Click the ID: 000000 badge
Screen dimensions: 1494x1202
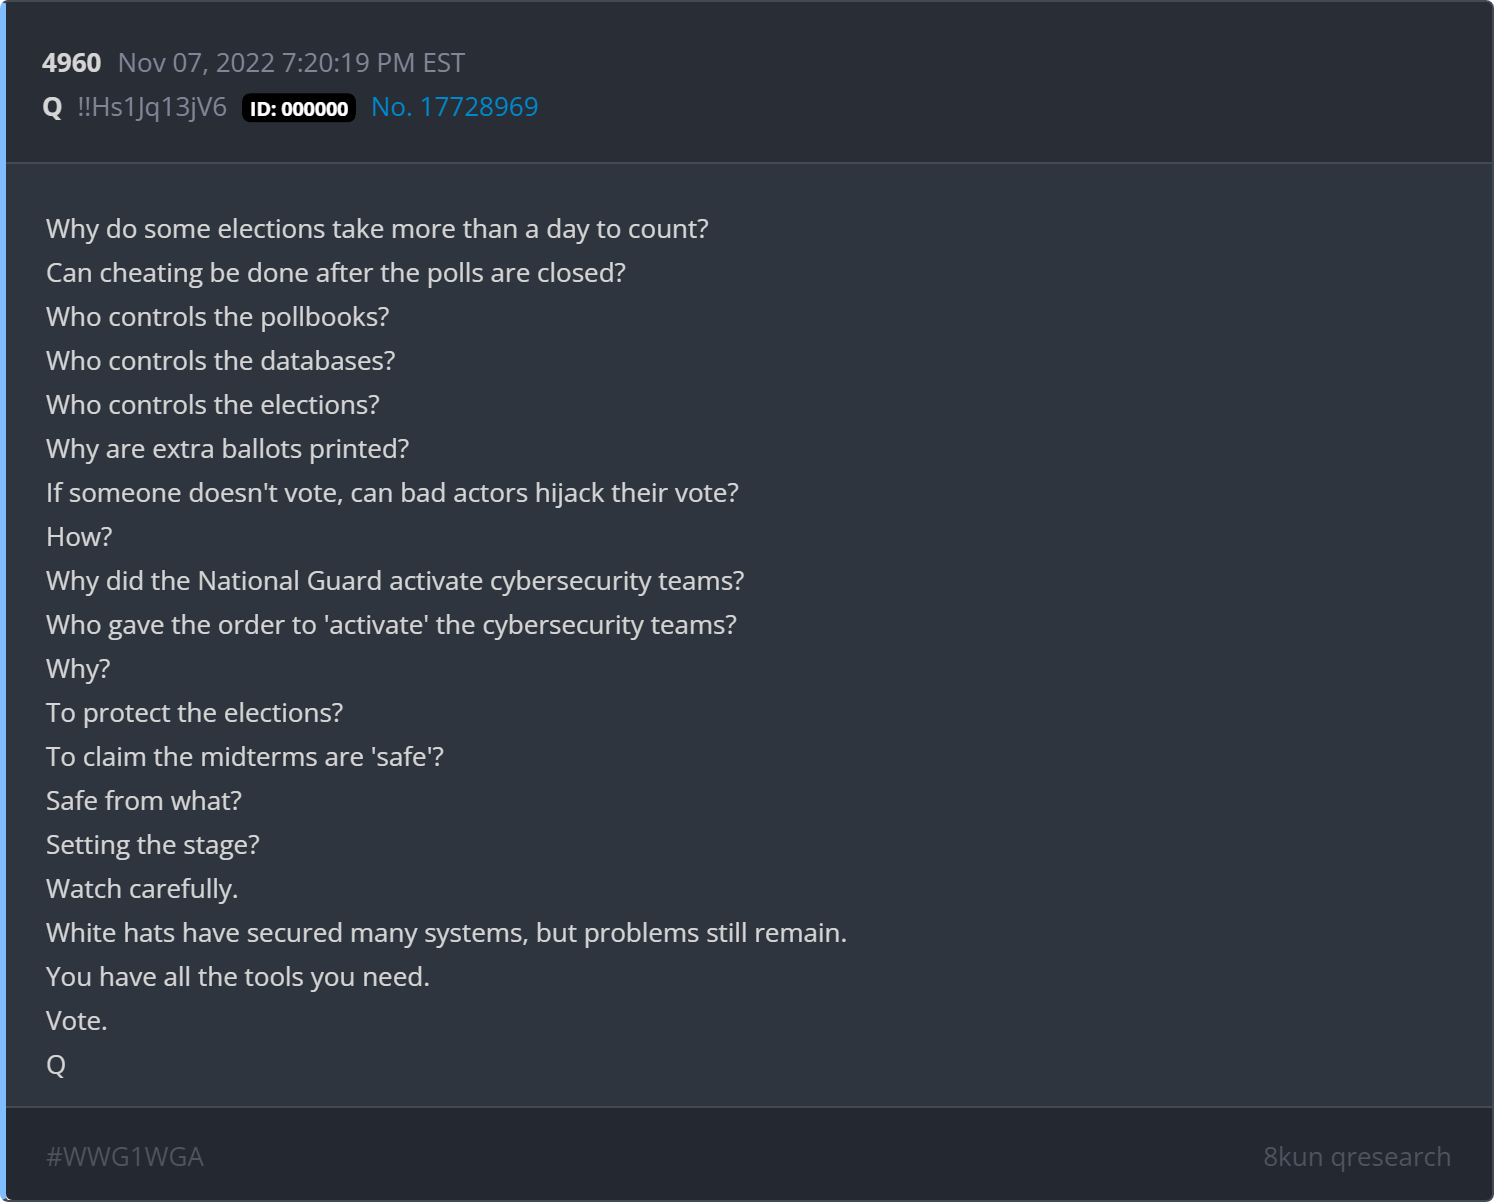click(299, 108)
